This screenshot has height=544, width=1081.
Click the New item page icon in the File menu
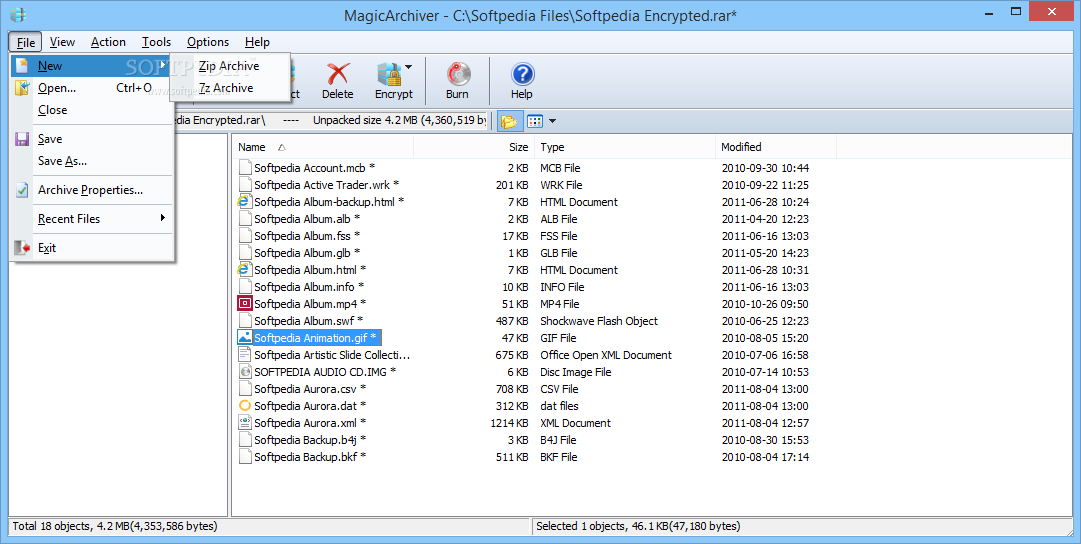pos(22,66)
